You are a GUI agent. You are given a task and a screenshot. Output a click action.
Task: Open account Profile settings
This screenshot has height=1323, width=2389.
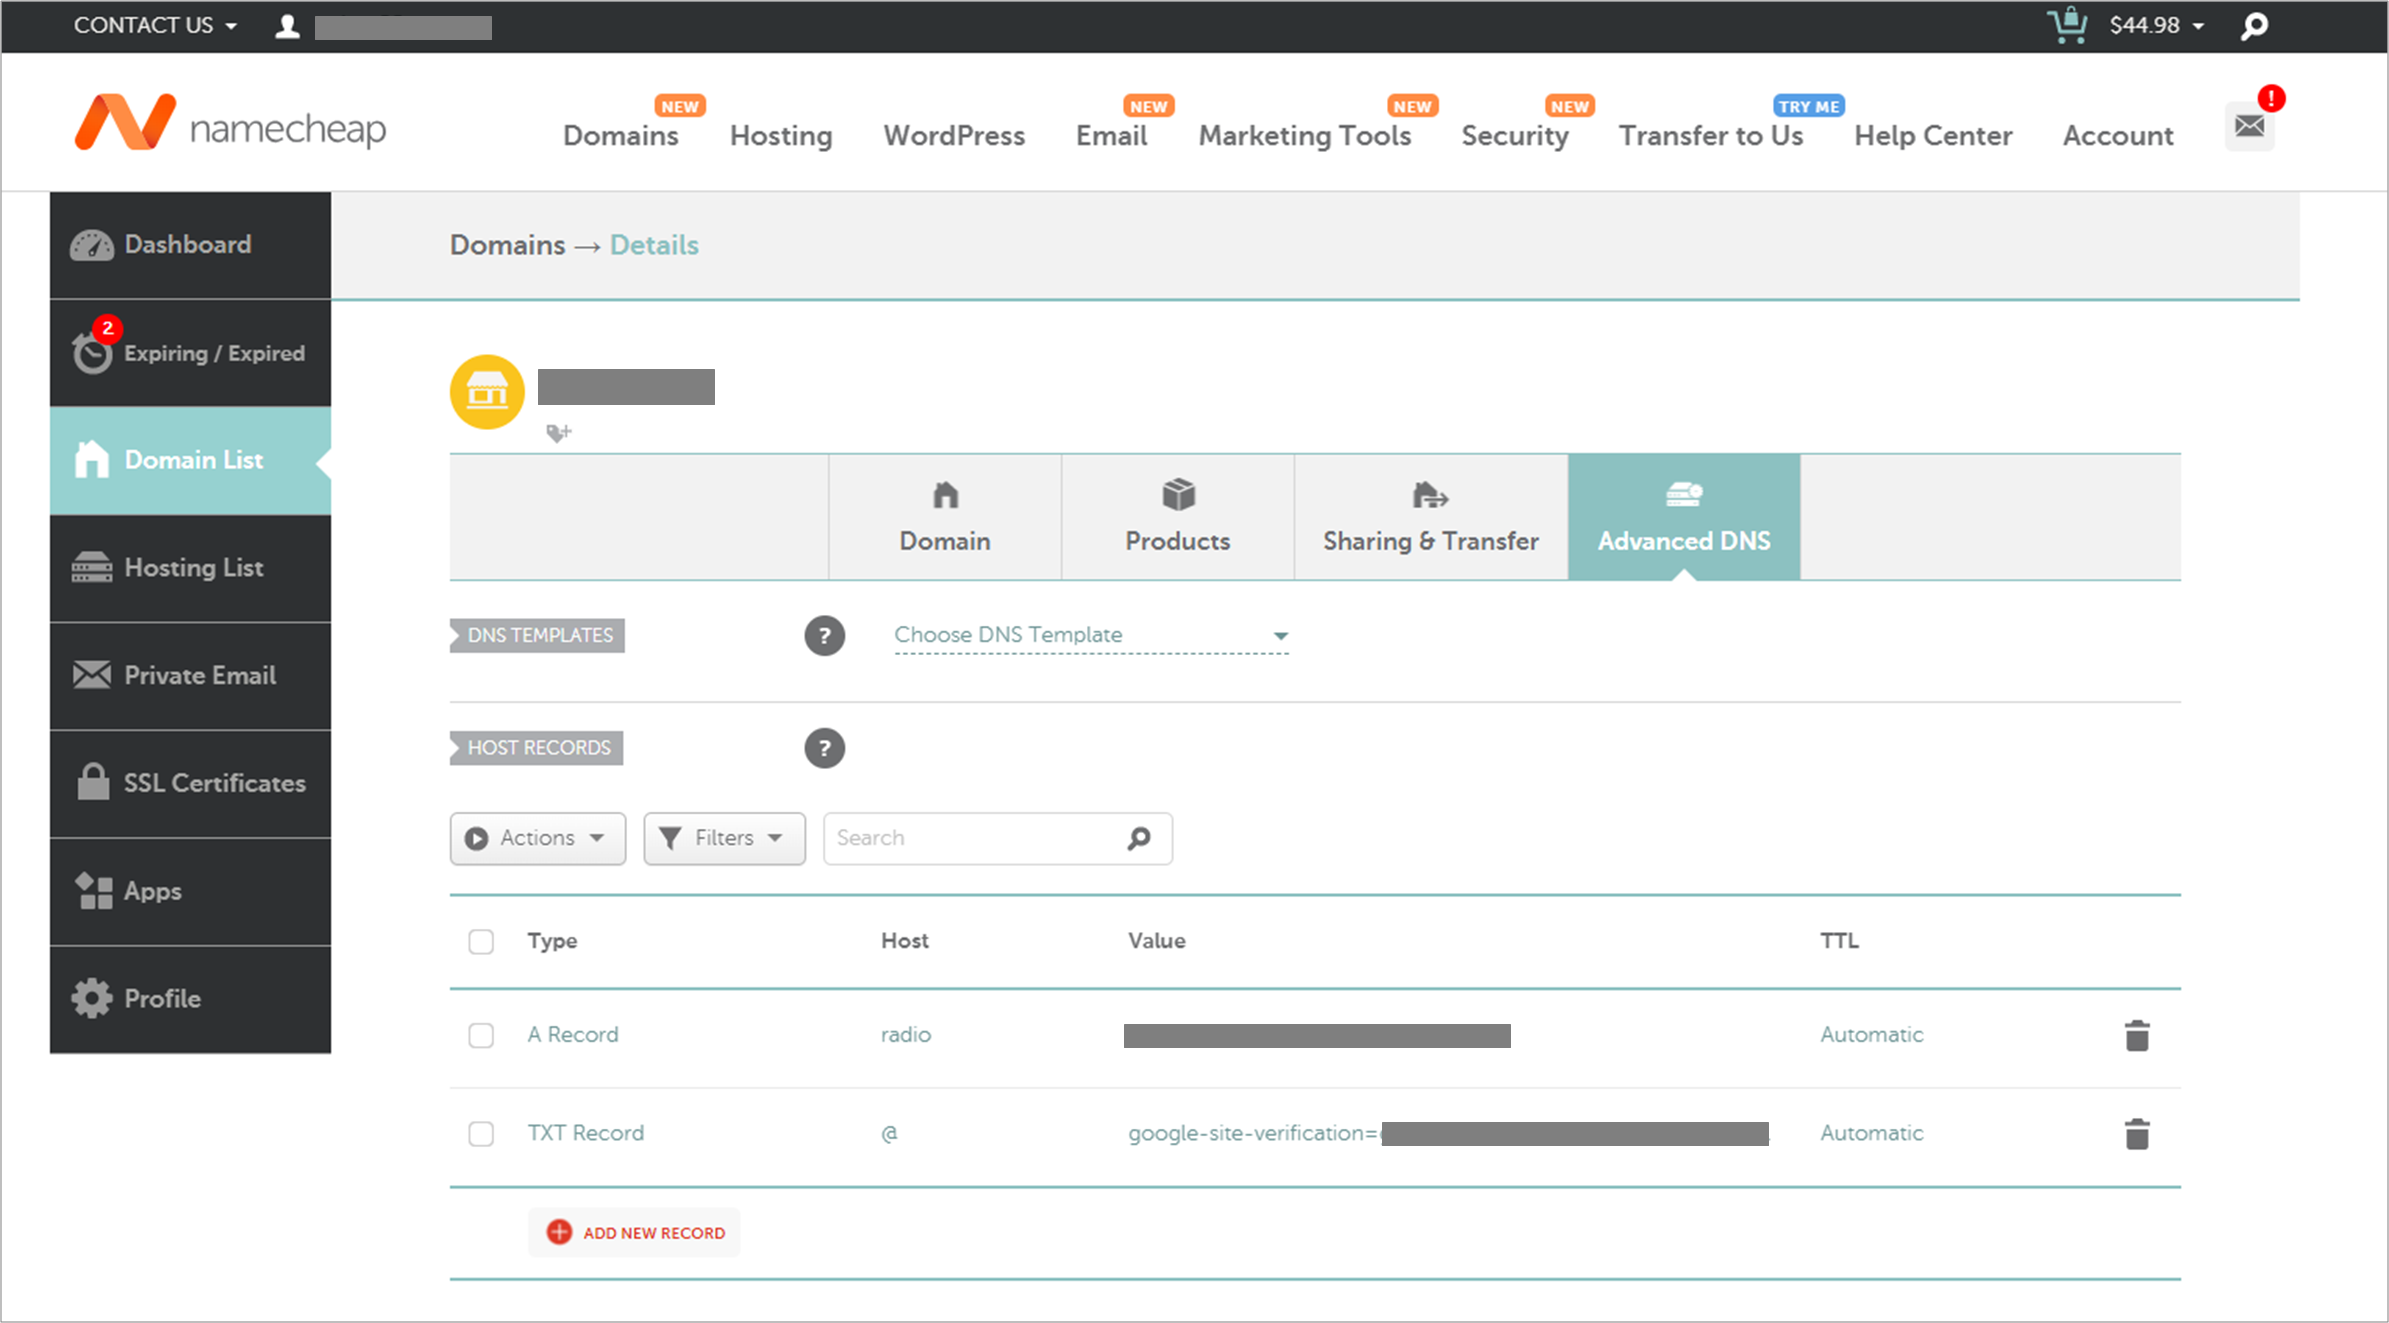point(162,998)
